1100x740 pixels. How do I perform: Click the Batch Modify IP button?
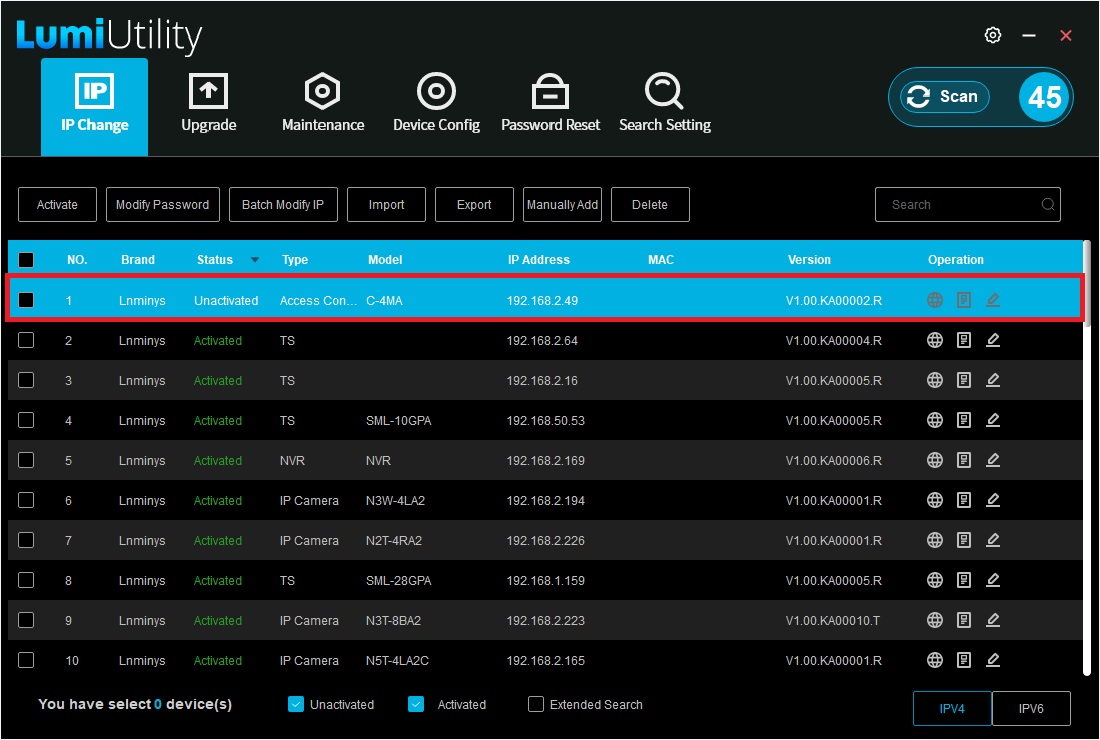tap(283, 205)
